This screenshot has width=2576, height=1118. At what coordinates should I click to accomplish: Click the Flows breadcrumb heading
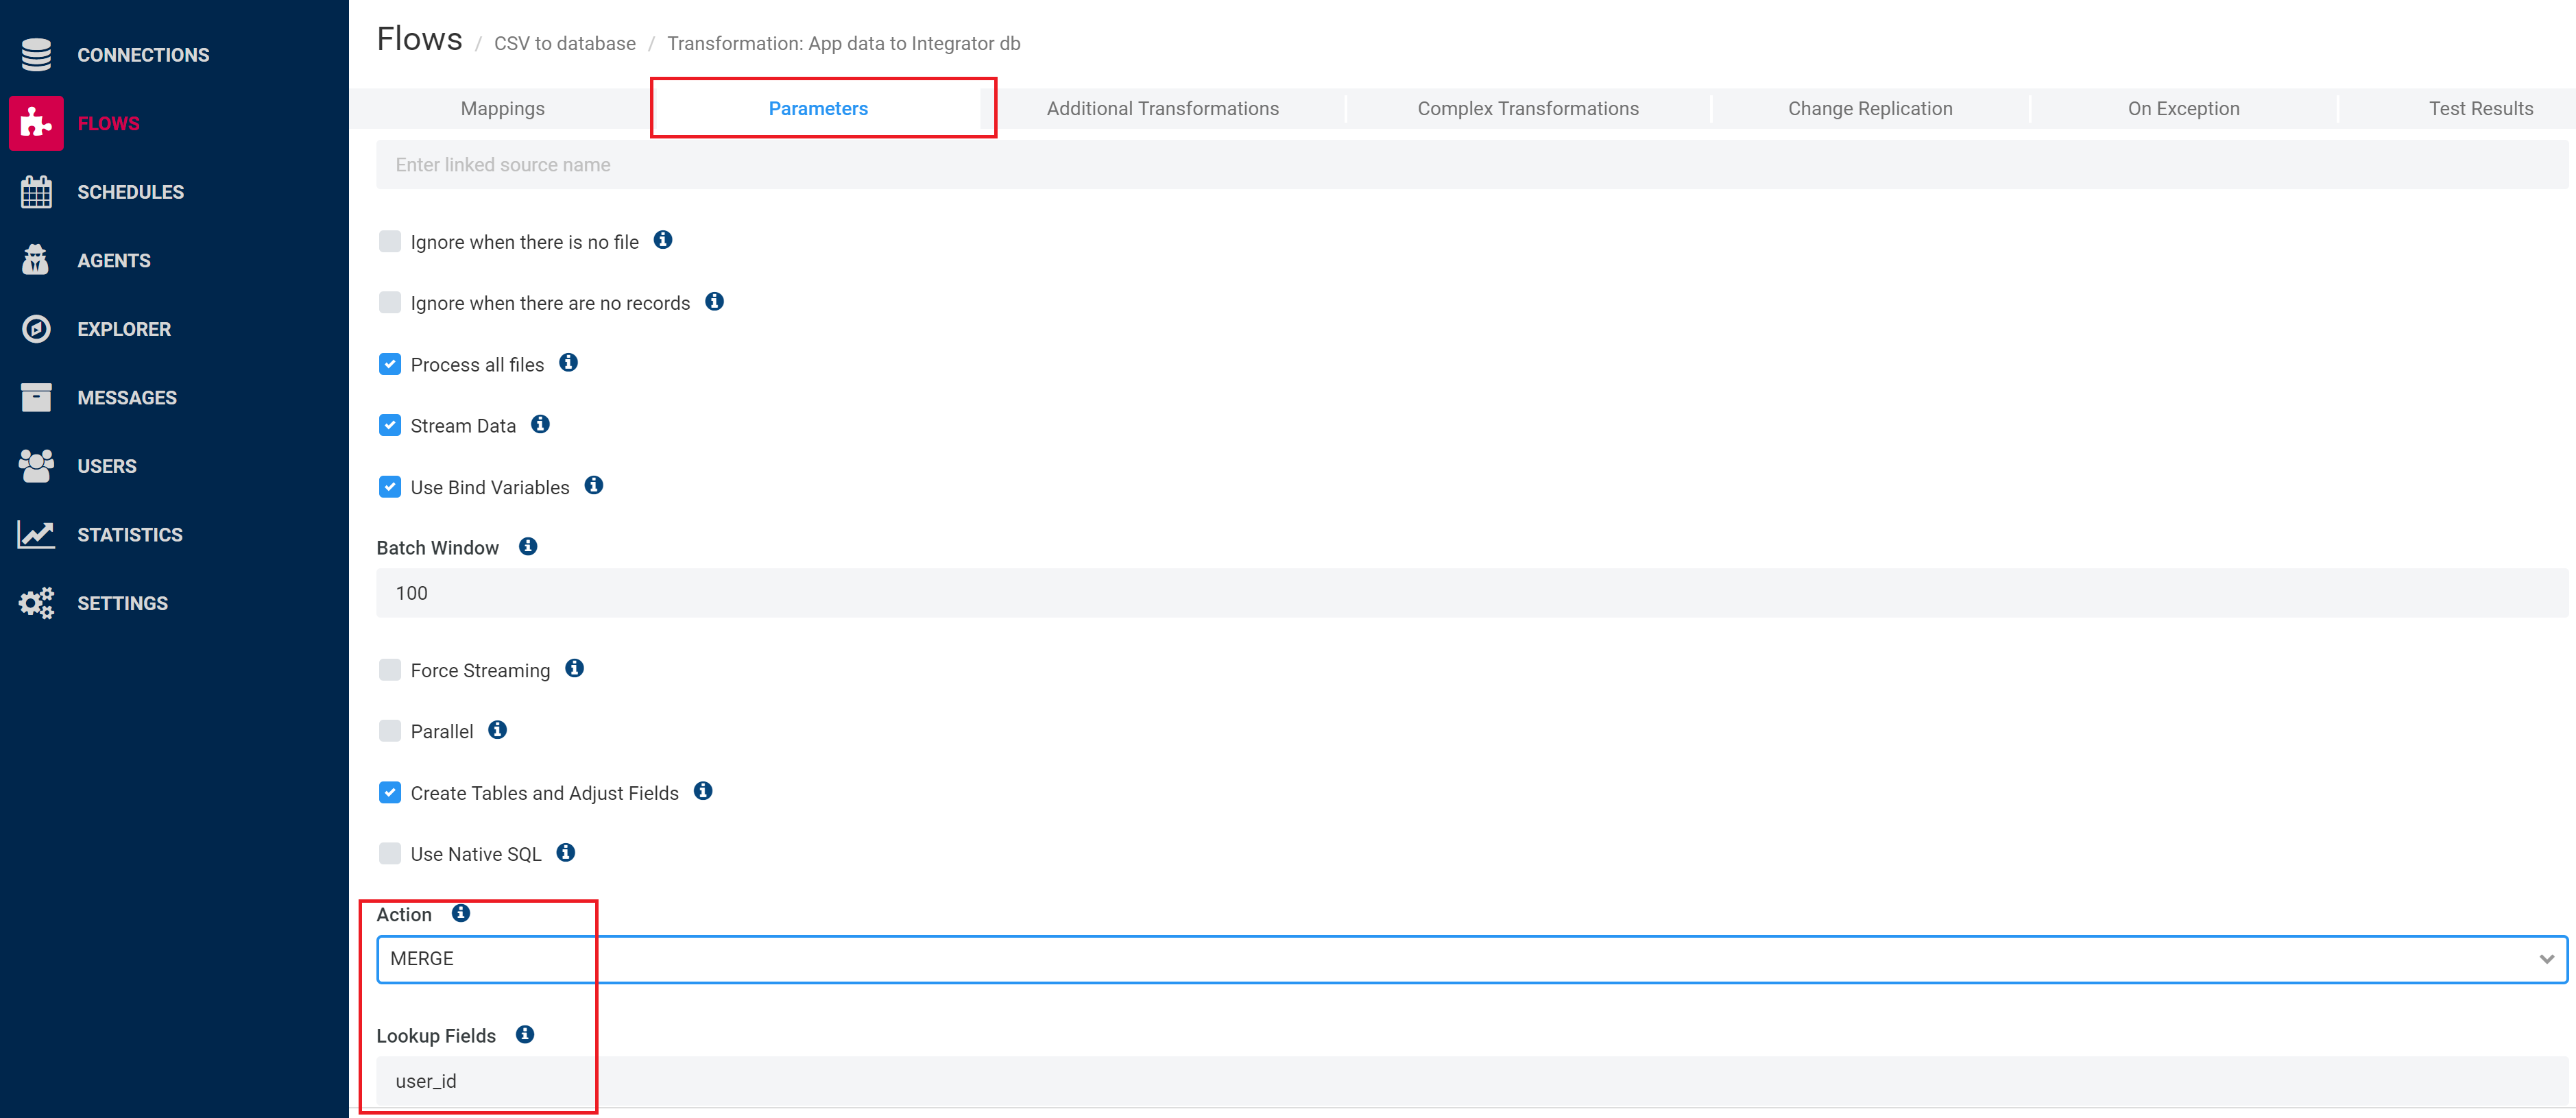point(419,40)
